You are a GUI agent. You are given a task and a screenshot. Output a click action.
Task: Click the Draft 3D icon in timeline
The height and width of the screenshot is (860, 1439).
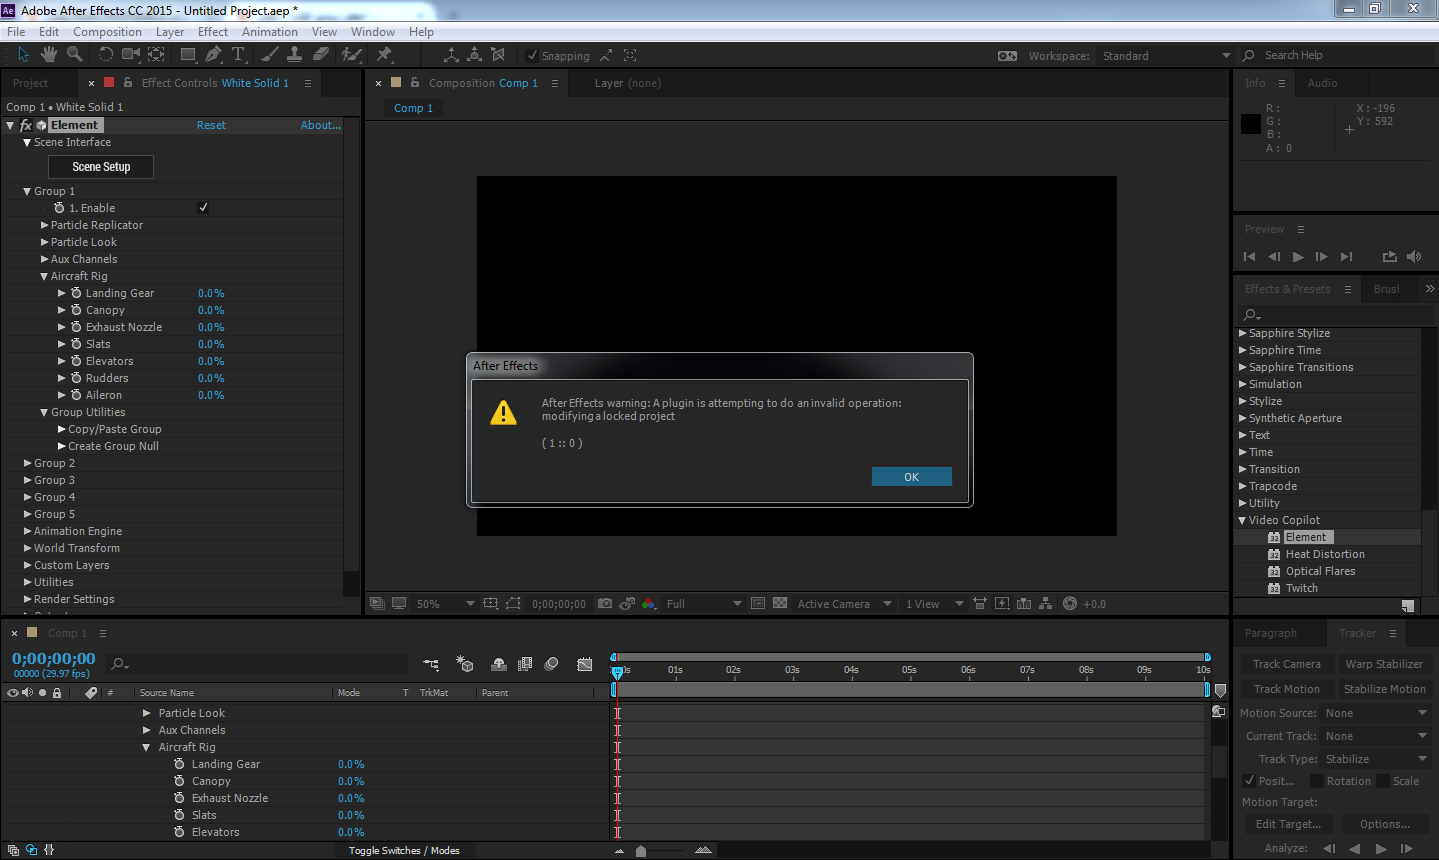tap(465, 664)
